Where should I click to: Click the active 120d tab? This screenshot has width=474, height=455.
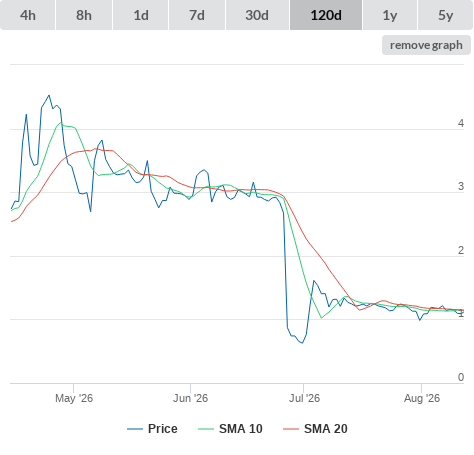[x=326, y=15]
